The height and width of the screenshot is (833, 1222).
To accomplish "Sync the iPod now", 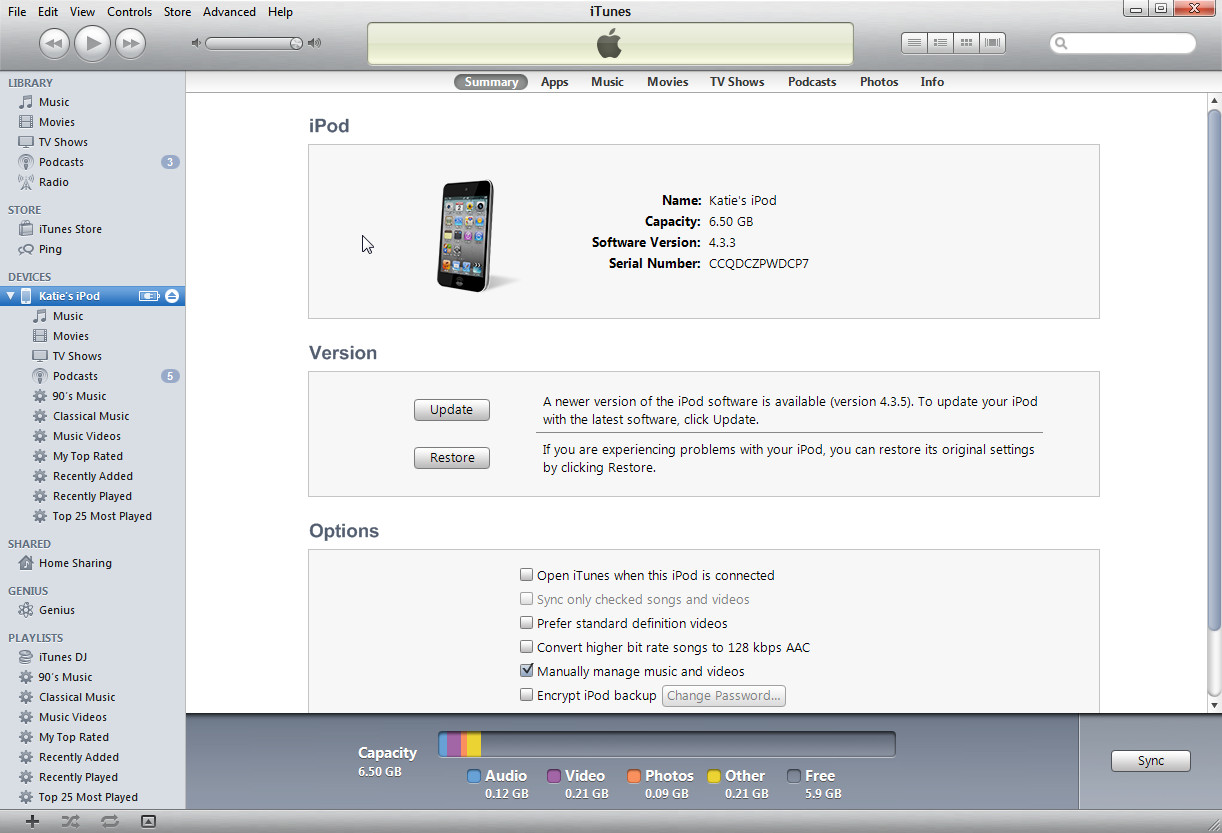I will click(1150, 761).
